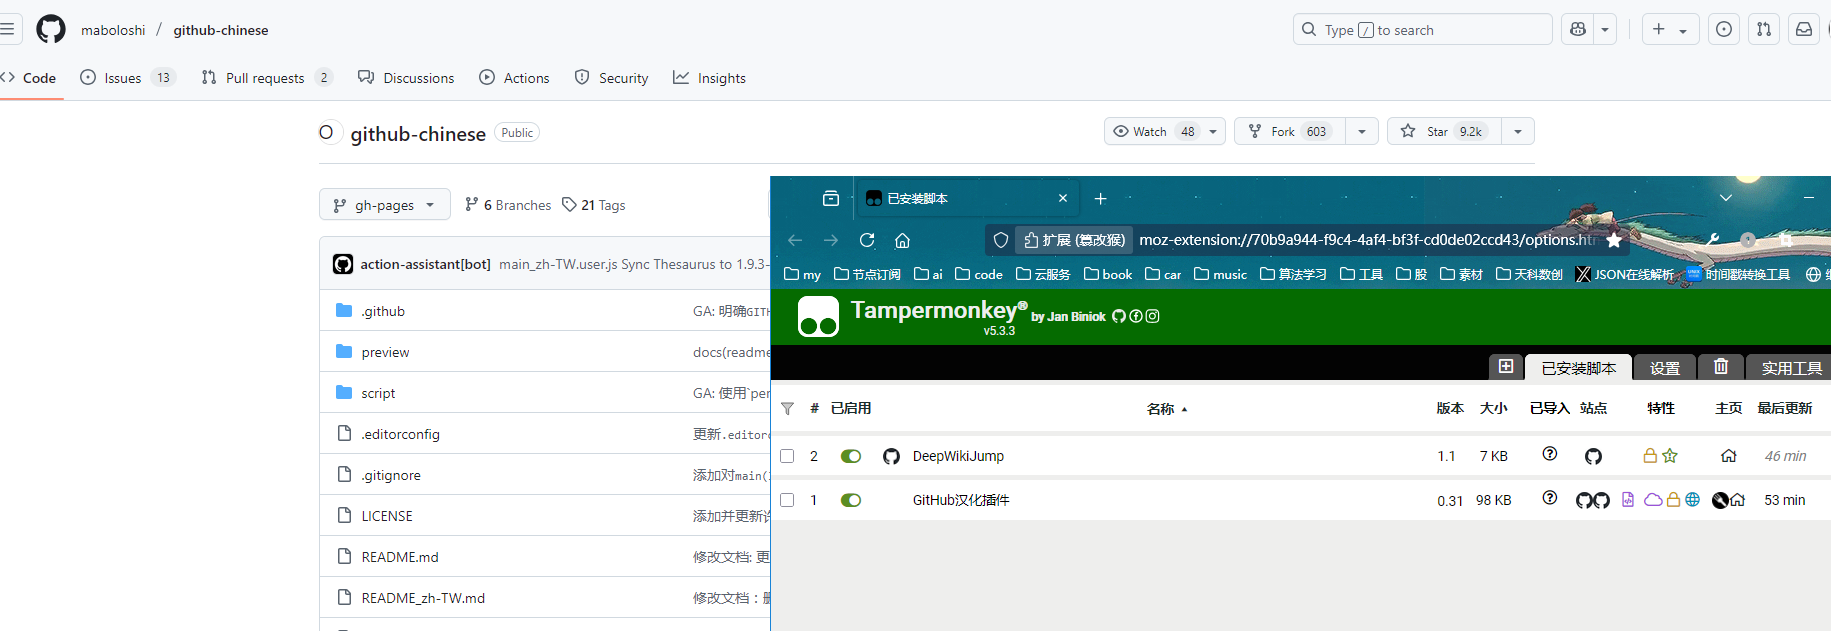This screenshot has width=1831, height=631.
Task: Expand the Watch notifications dropdown
Action: (1213, 131)
